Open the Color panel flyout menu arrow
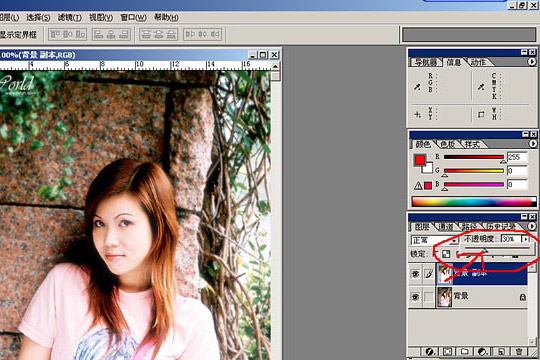This screenshot has width=540, height=360. point(532,143)
